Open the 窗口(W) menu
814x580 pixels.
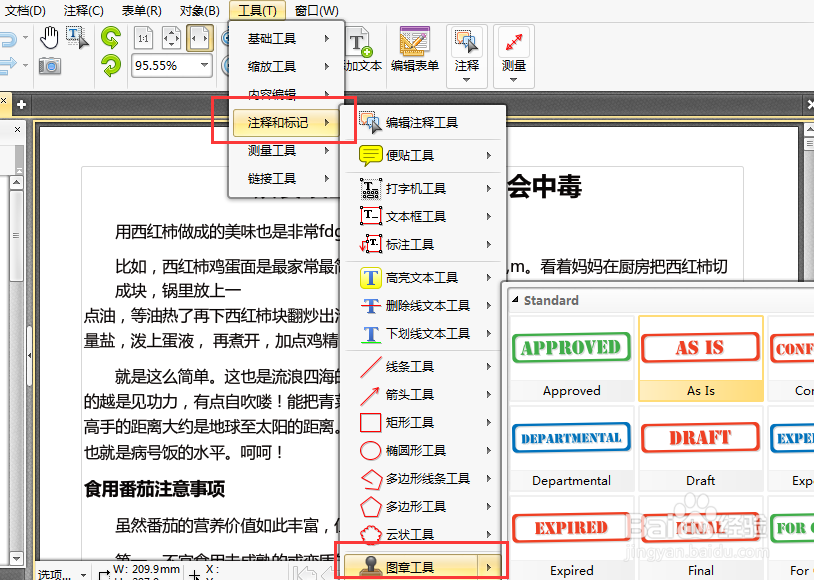(314, 10)
